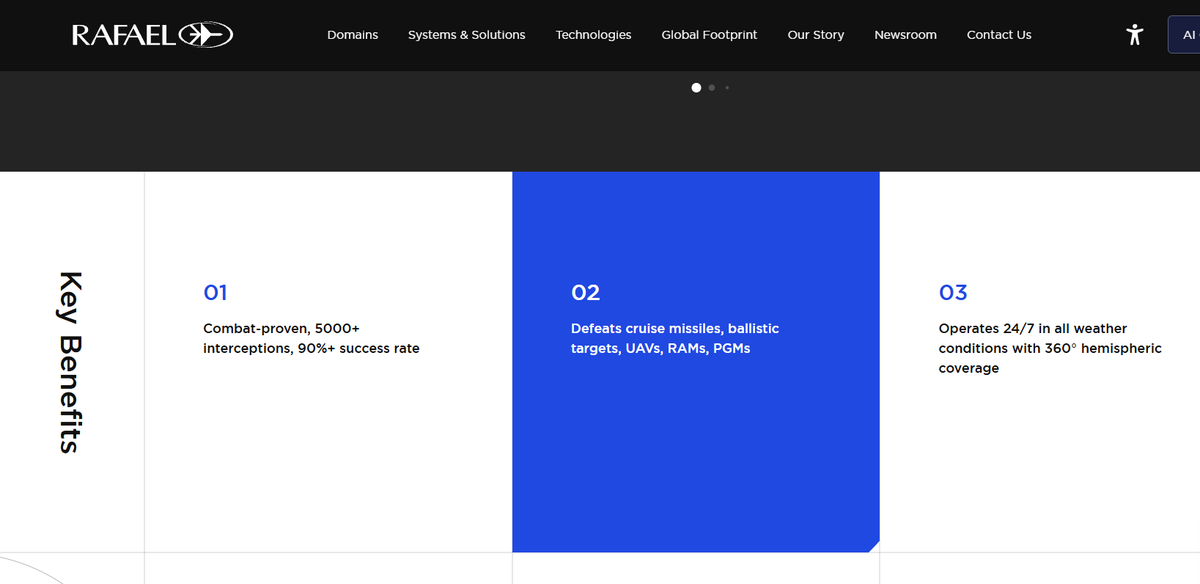Click the 'Defeats cruise missiles, ballistic targets' text

tap(675, 338)
